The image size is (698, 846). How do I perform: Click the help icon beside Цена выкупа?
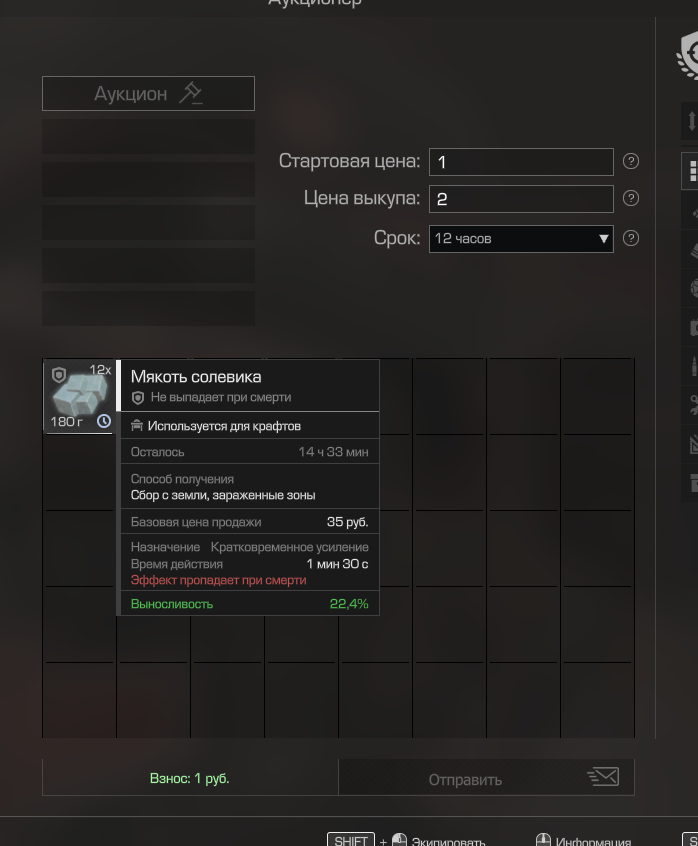[x=631, y=198]
